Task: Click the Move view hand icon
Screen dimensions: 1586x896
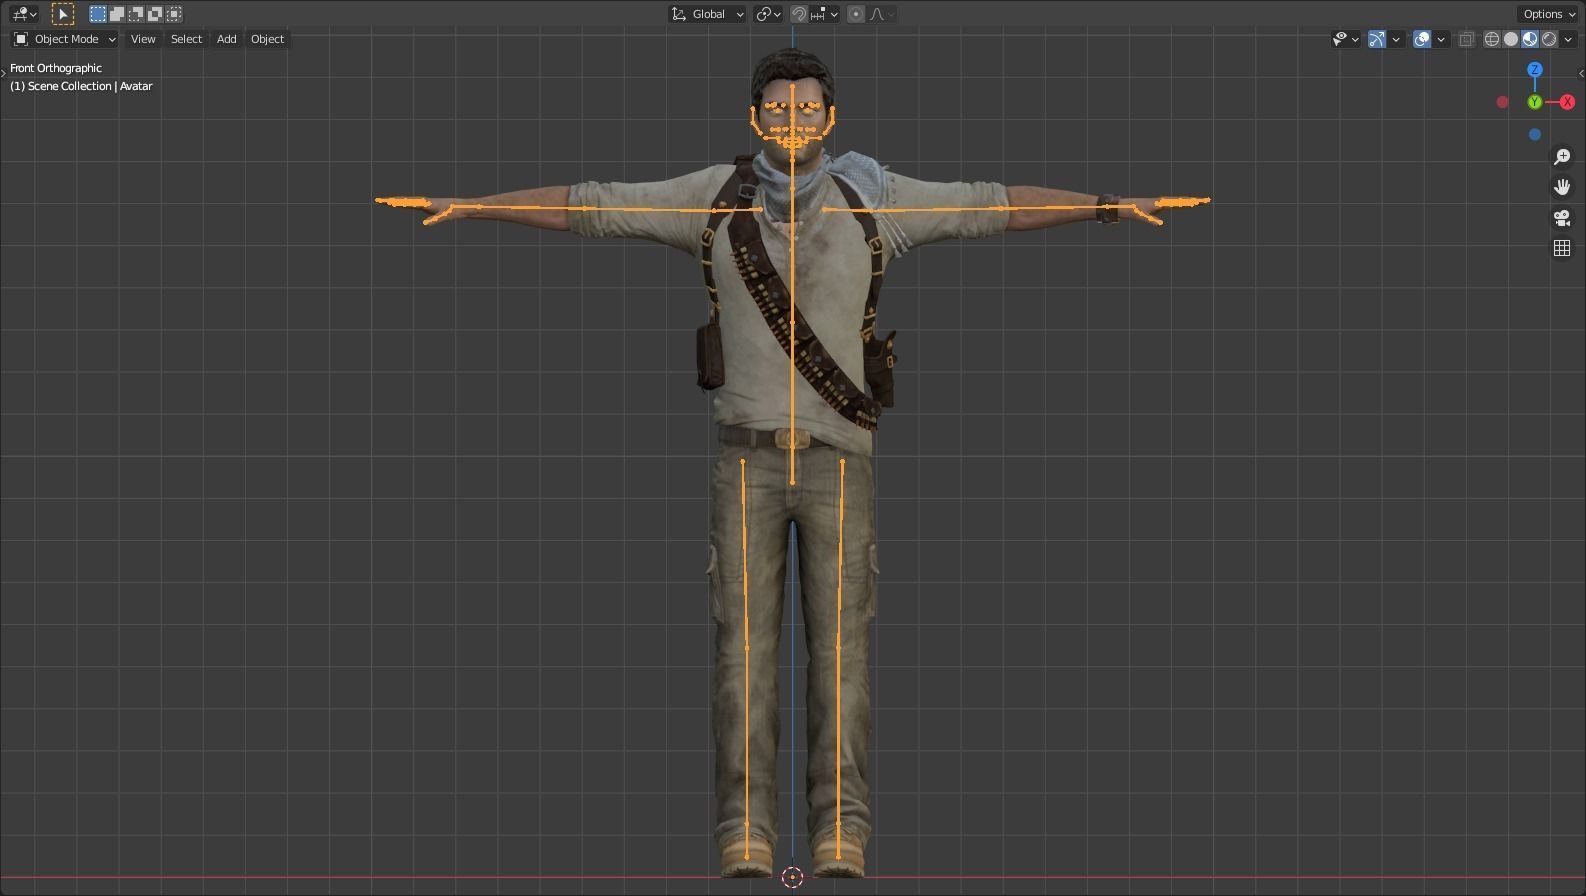Action: point(1562,187)
